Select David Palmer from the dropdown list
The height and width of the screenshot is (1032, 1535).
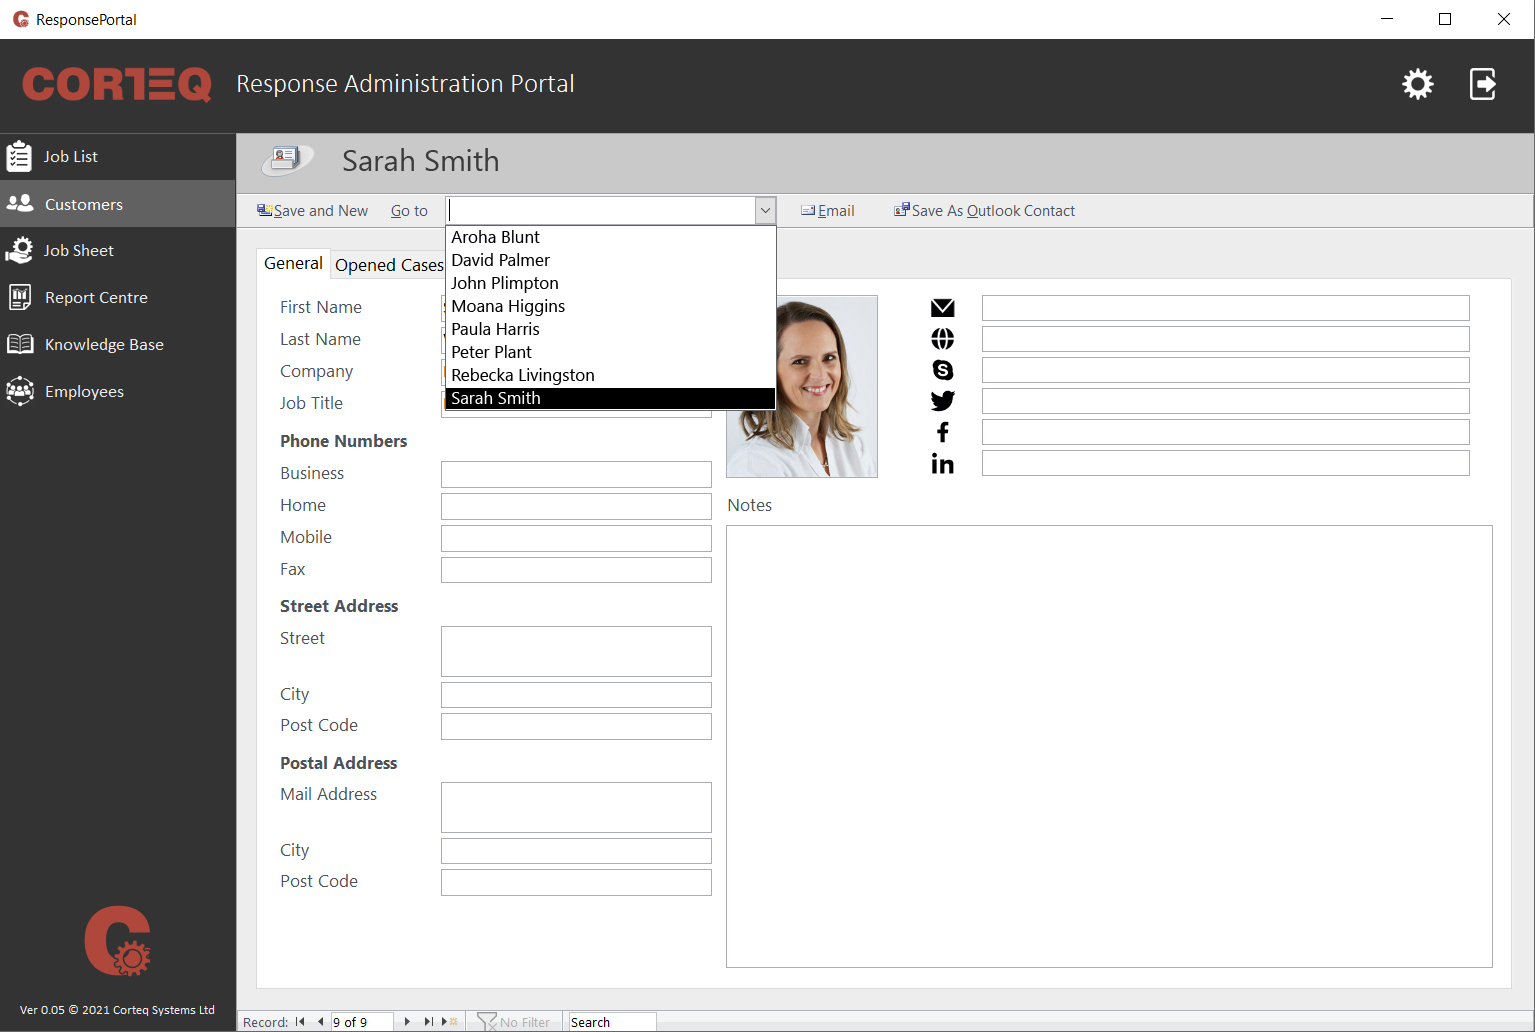[610, 260]
